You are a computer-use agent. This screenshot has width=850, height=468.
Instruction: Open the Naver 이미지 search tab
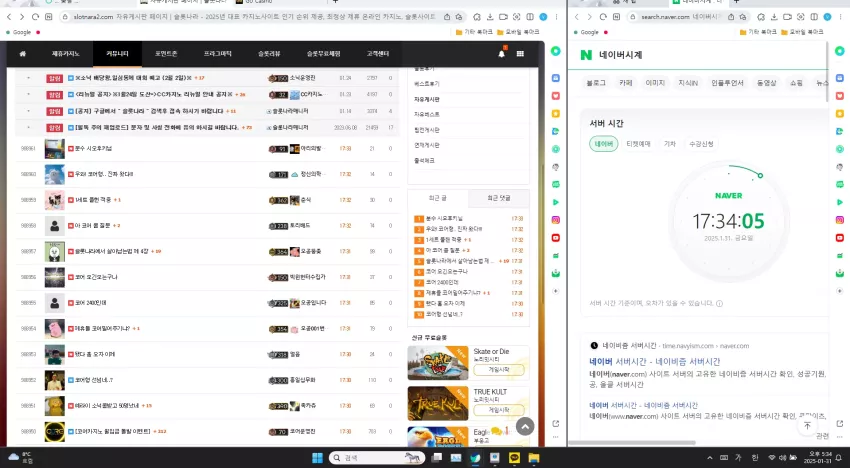tap(655, 83)
